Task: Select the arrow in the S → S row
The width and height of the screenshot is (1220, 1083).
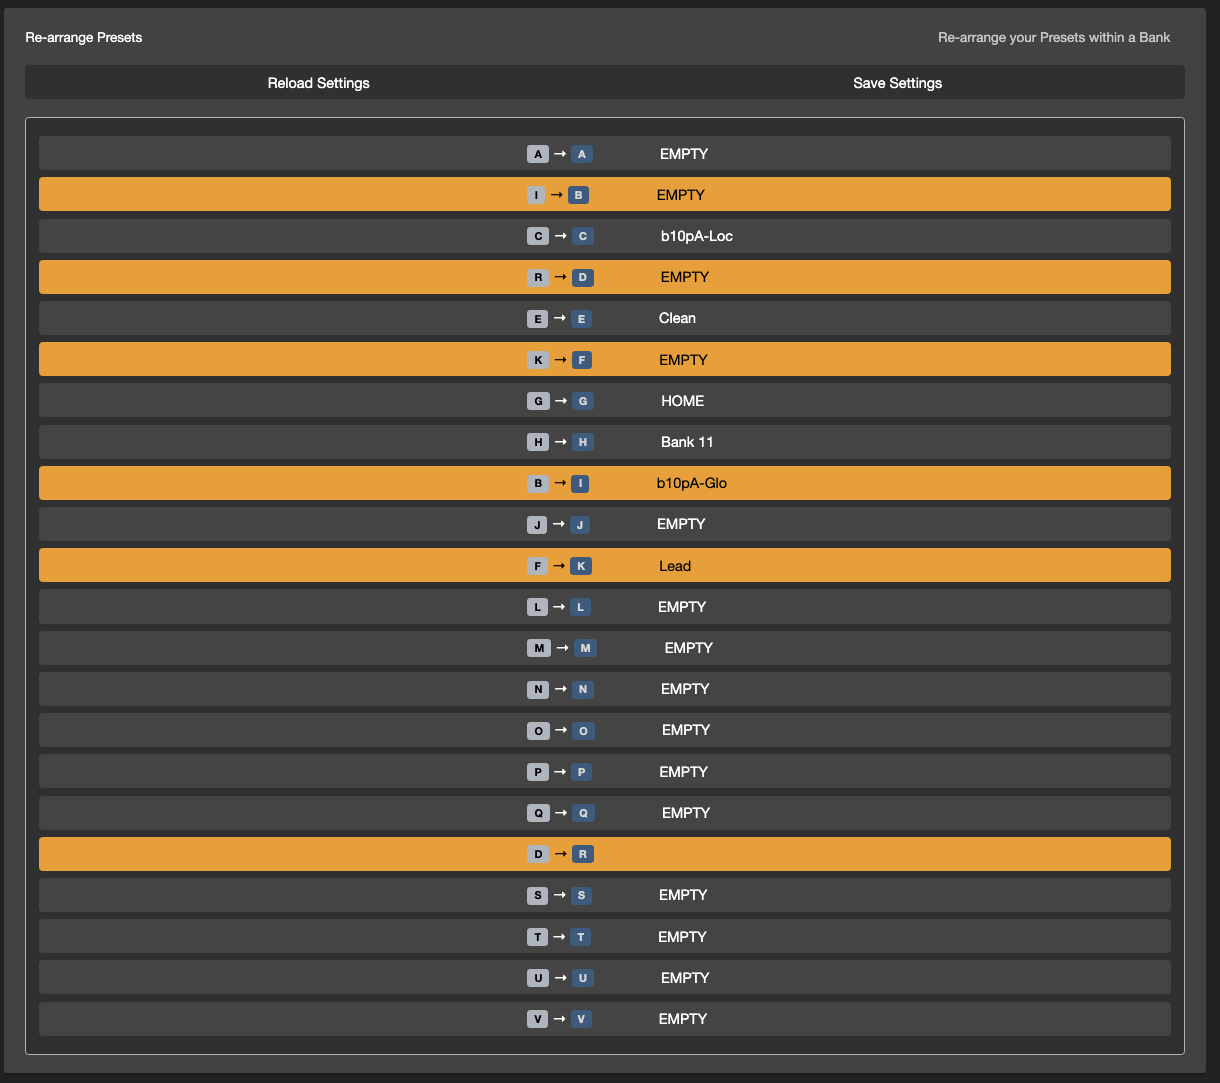Action: click(560, 895)
